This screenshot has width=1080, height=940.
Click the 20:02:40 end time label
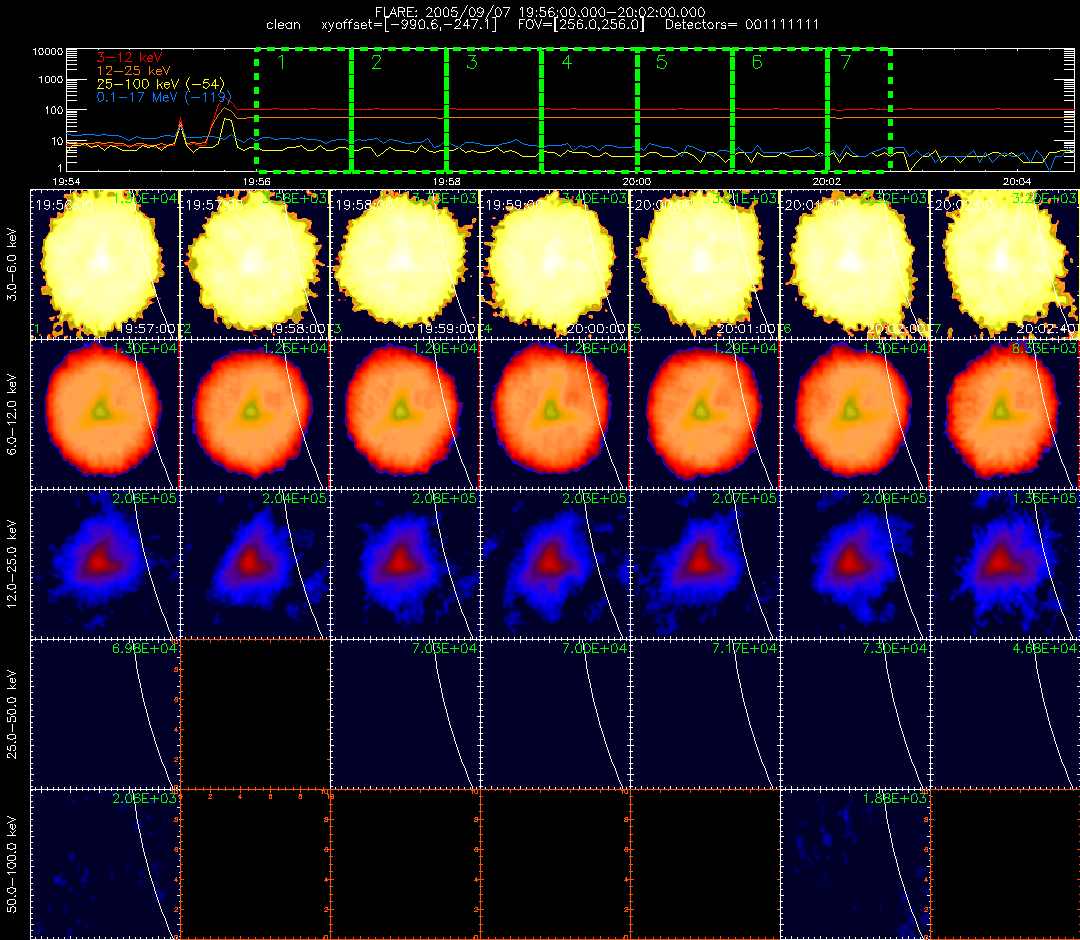[1047, 329]
